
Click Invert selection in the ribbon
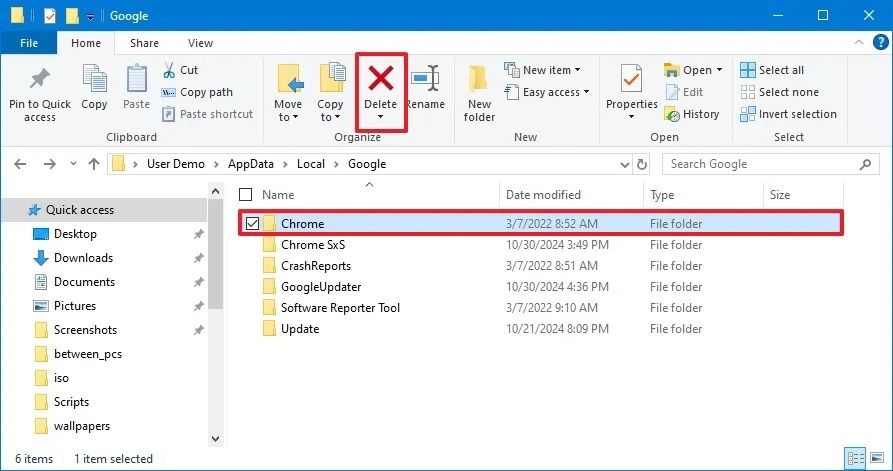point(788,114)
